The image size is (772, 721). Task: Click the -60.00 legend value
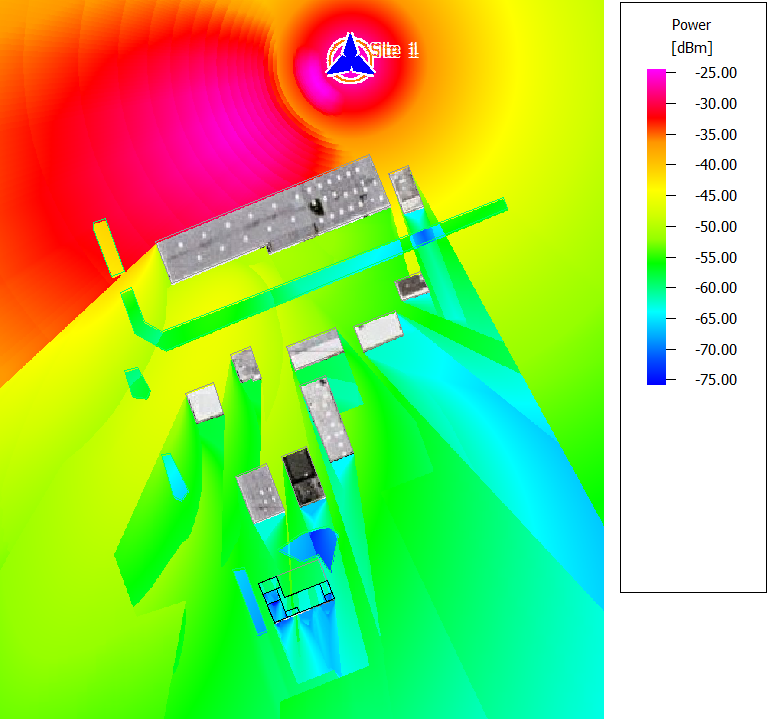pos(715,287)
